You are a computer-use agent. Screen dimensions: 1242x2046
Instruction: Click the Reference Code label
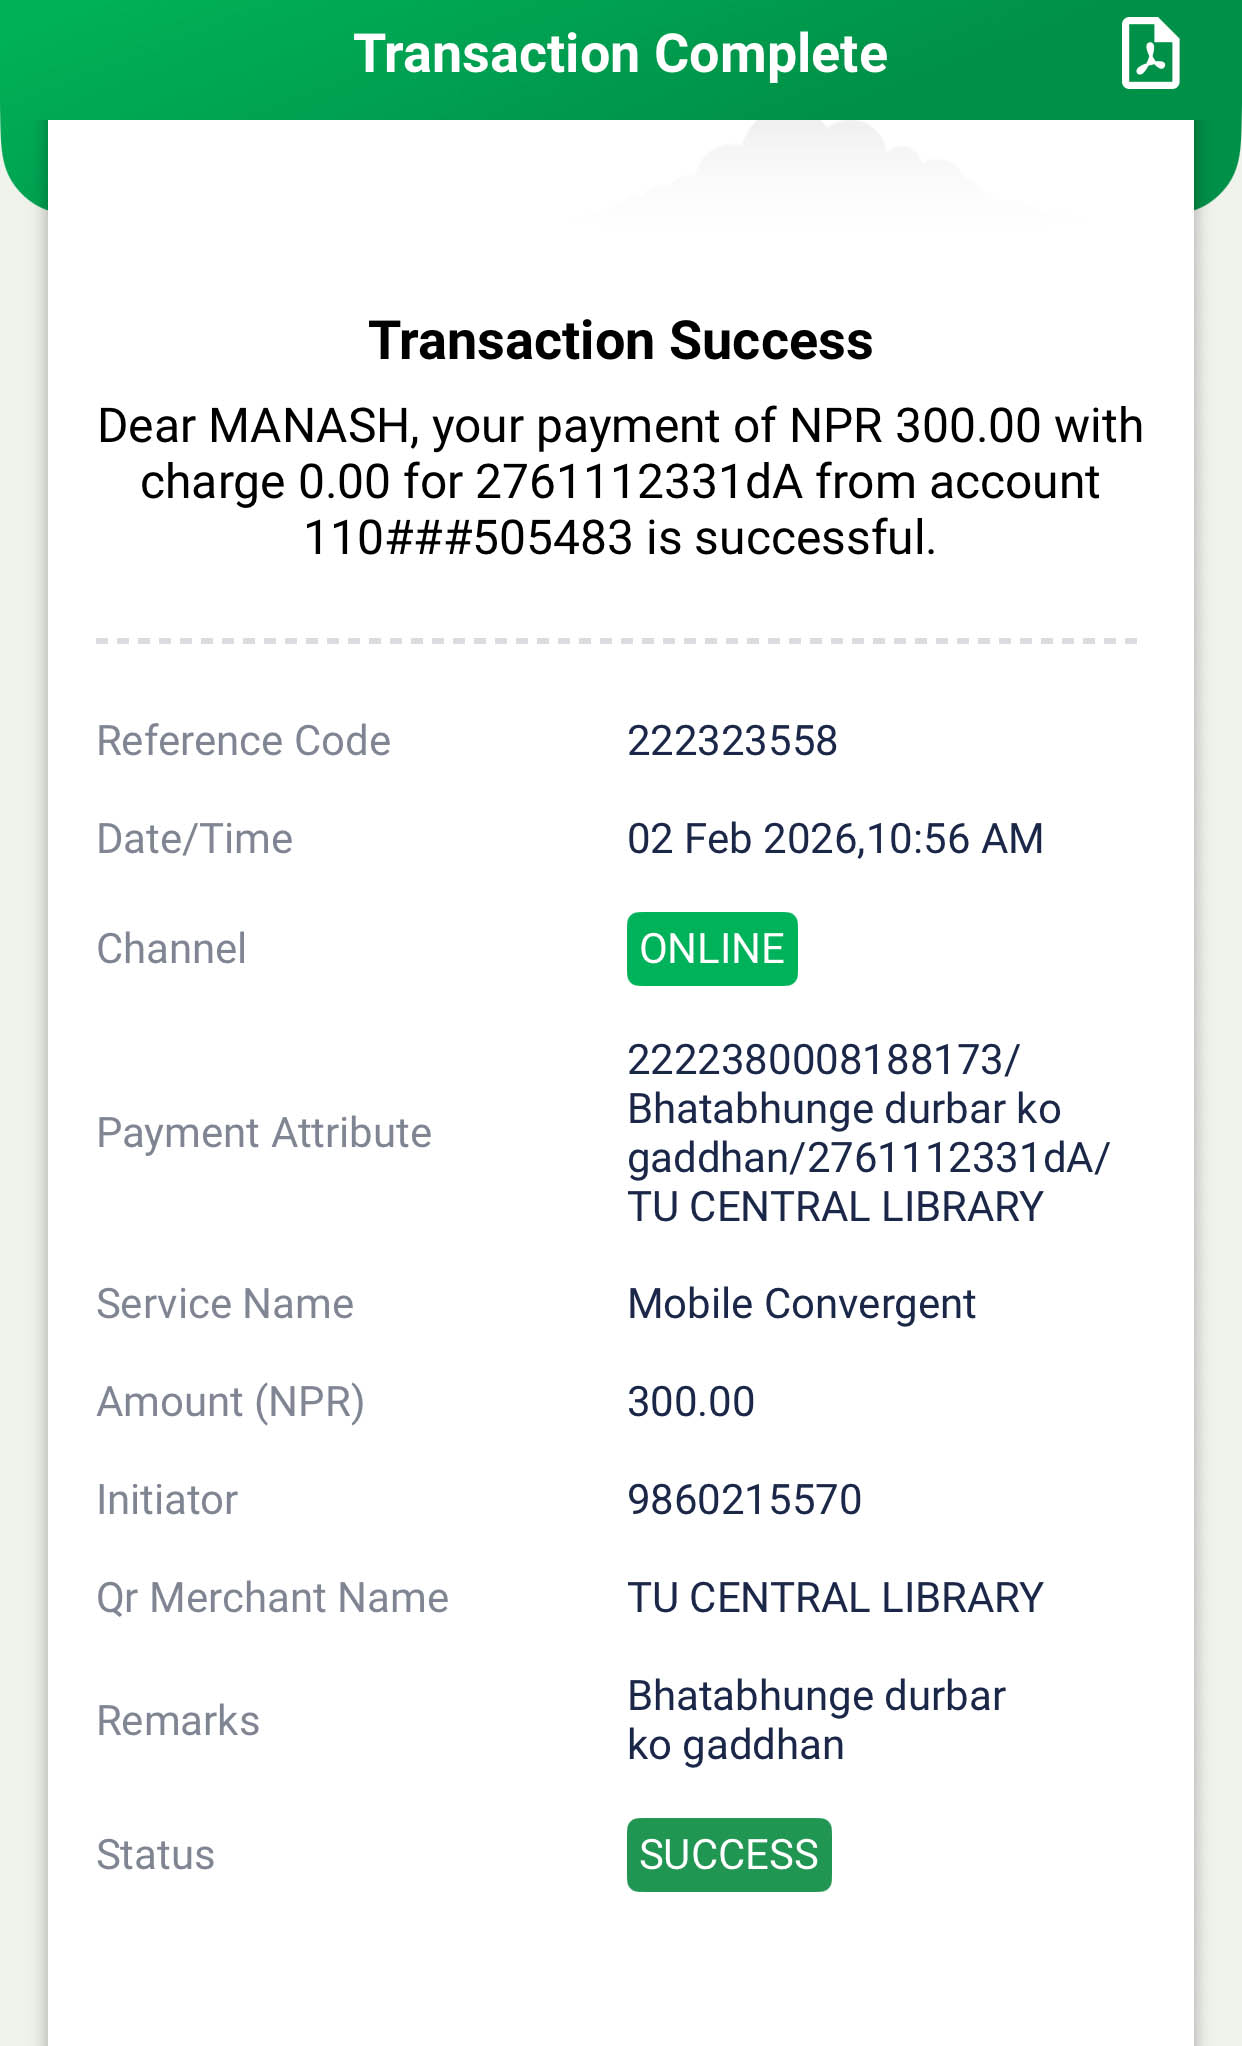[x=243, y=741]
